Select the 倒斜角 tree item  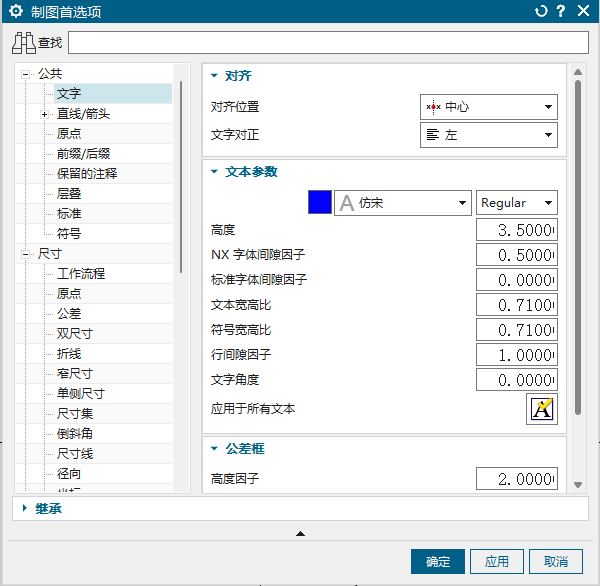click(75, 433)
